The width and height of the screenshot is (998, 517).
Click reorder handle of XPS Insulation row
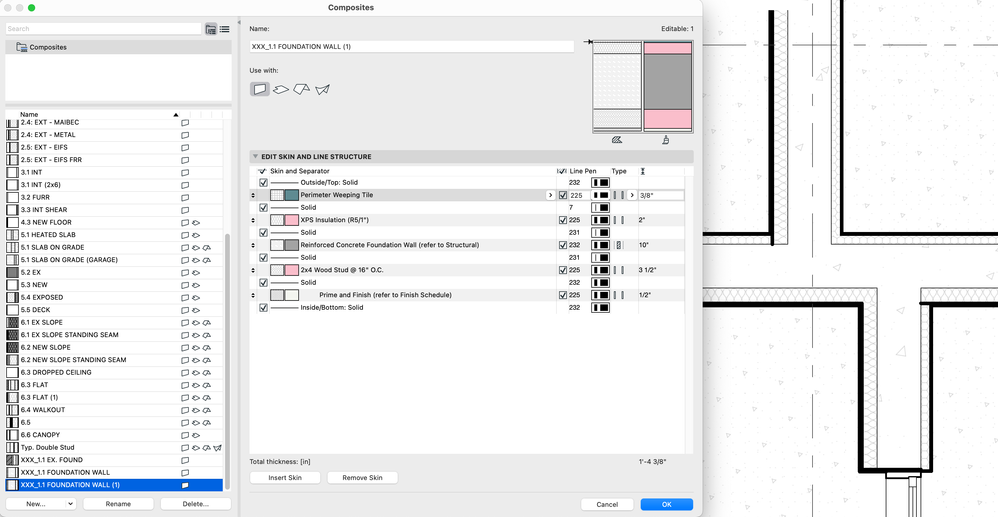[x=254, y=220]
